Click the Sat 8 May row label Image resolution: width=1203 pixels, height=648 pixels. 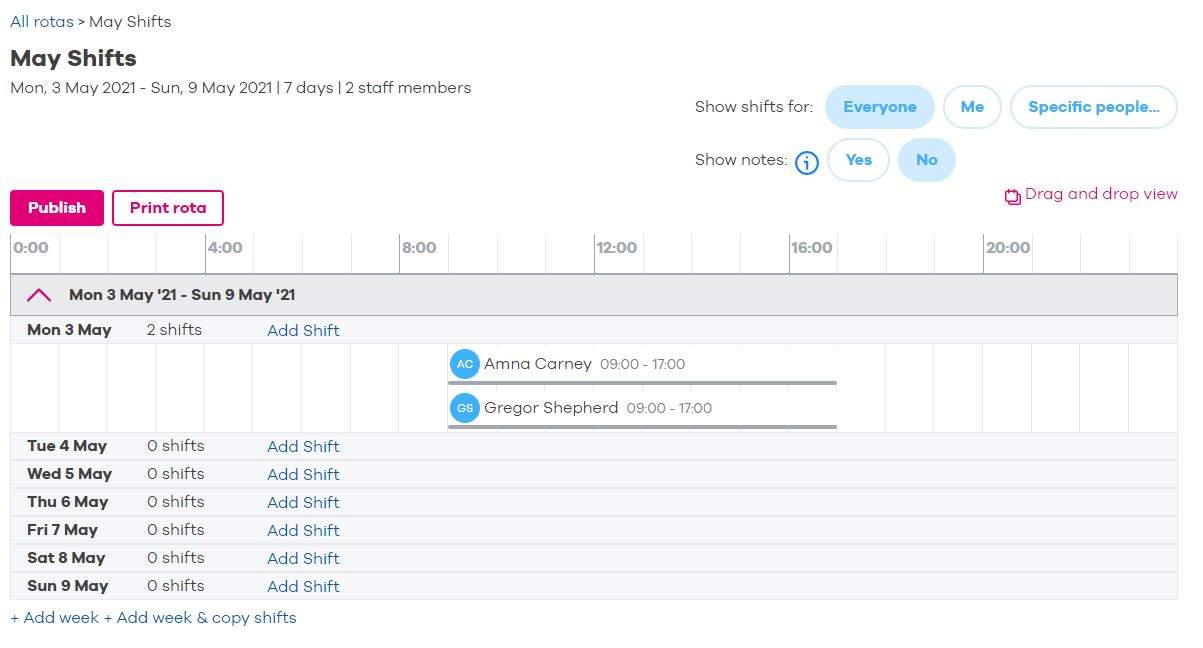pos(66,558)
